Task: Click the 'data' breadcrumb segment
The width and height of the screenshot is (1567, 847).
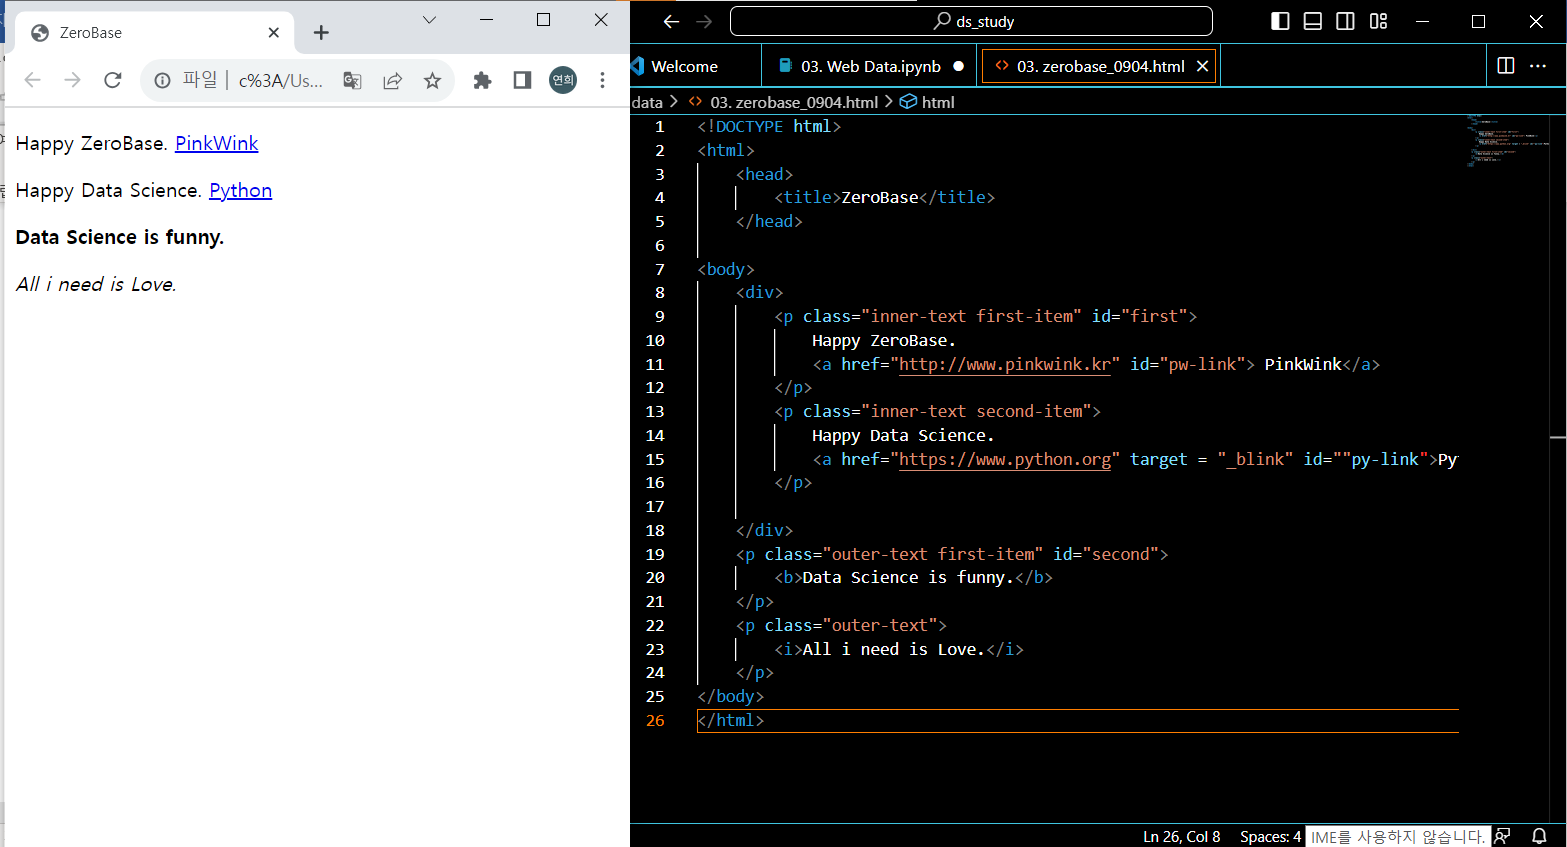Action: 647,102
